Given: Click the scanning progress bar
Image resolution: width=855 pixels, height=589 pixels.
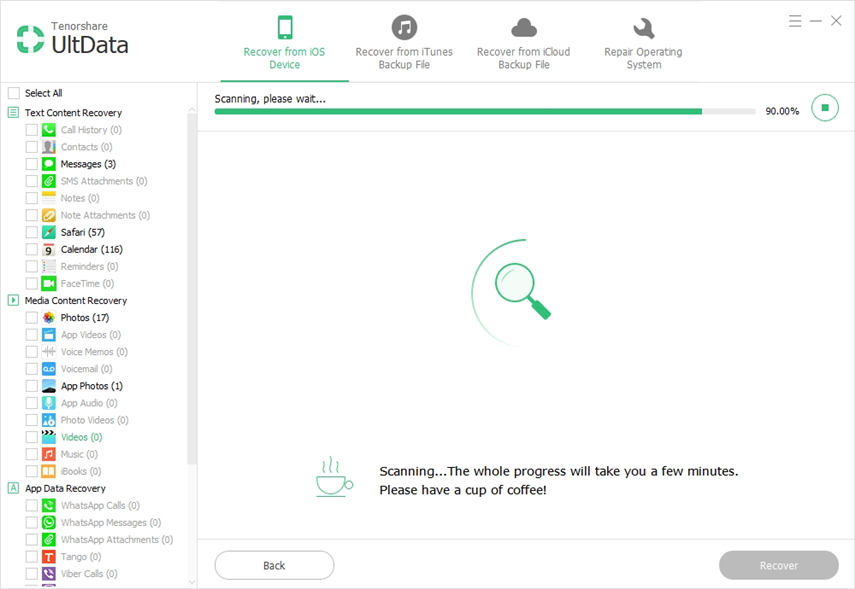Looking at the screenshot, I should click(x=485, y=111).
